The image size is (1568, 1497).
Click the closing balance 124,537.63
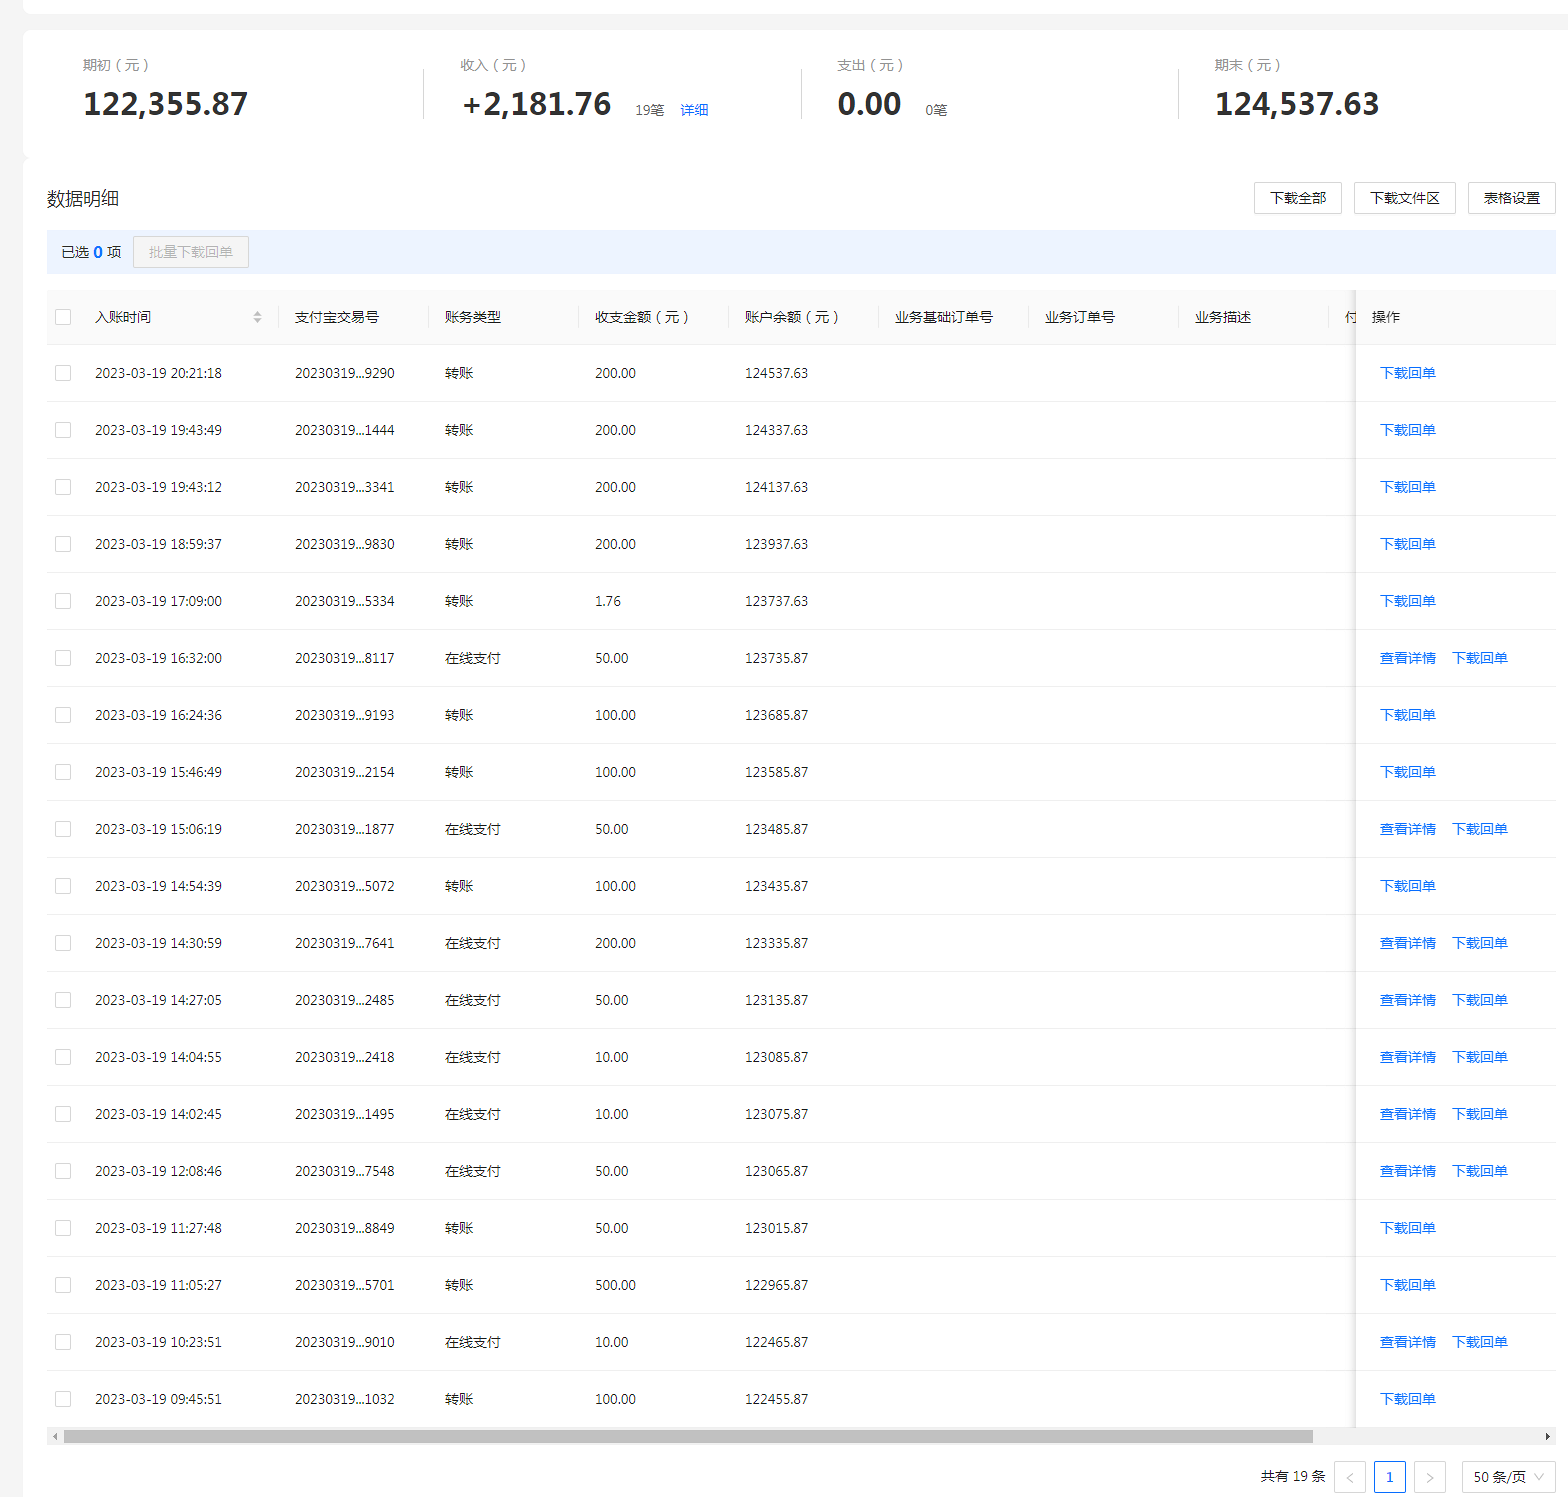(1297, 104)
